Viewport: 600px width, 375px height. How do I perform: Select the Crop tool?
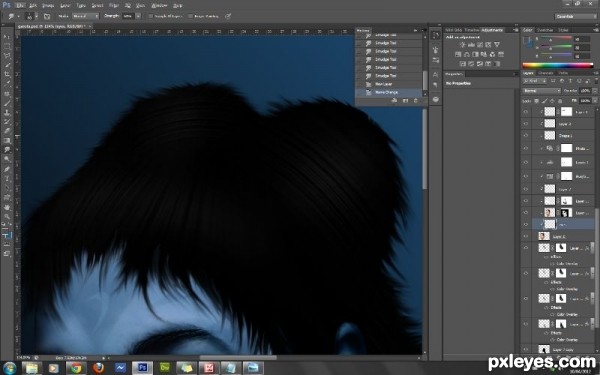[7, 74]
